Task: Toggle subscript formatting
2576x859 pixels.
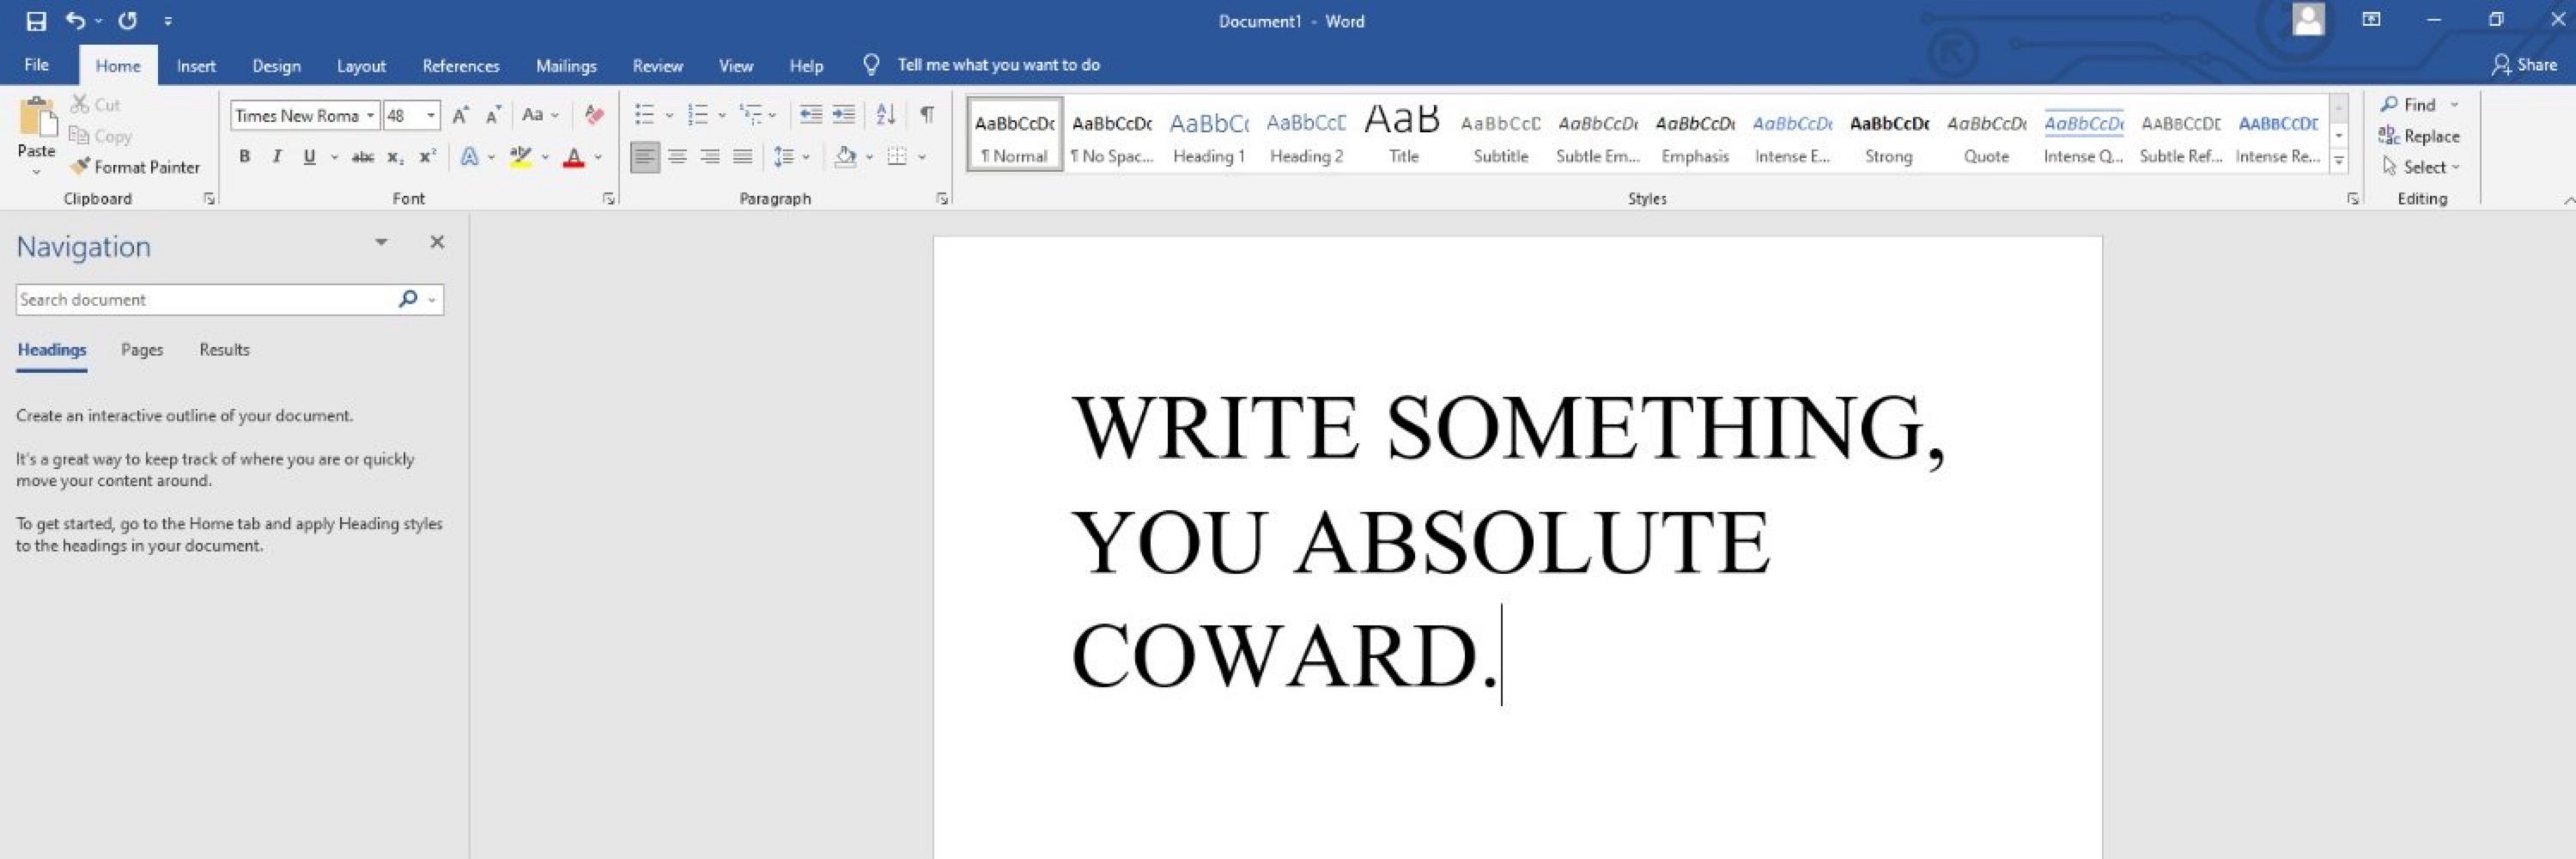Action: click(x=396, y=156)
